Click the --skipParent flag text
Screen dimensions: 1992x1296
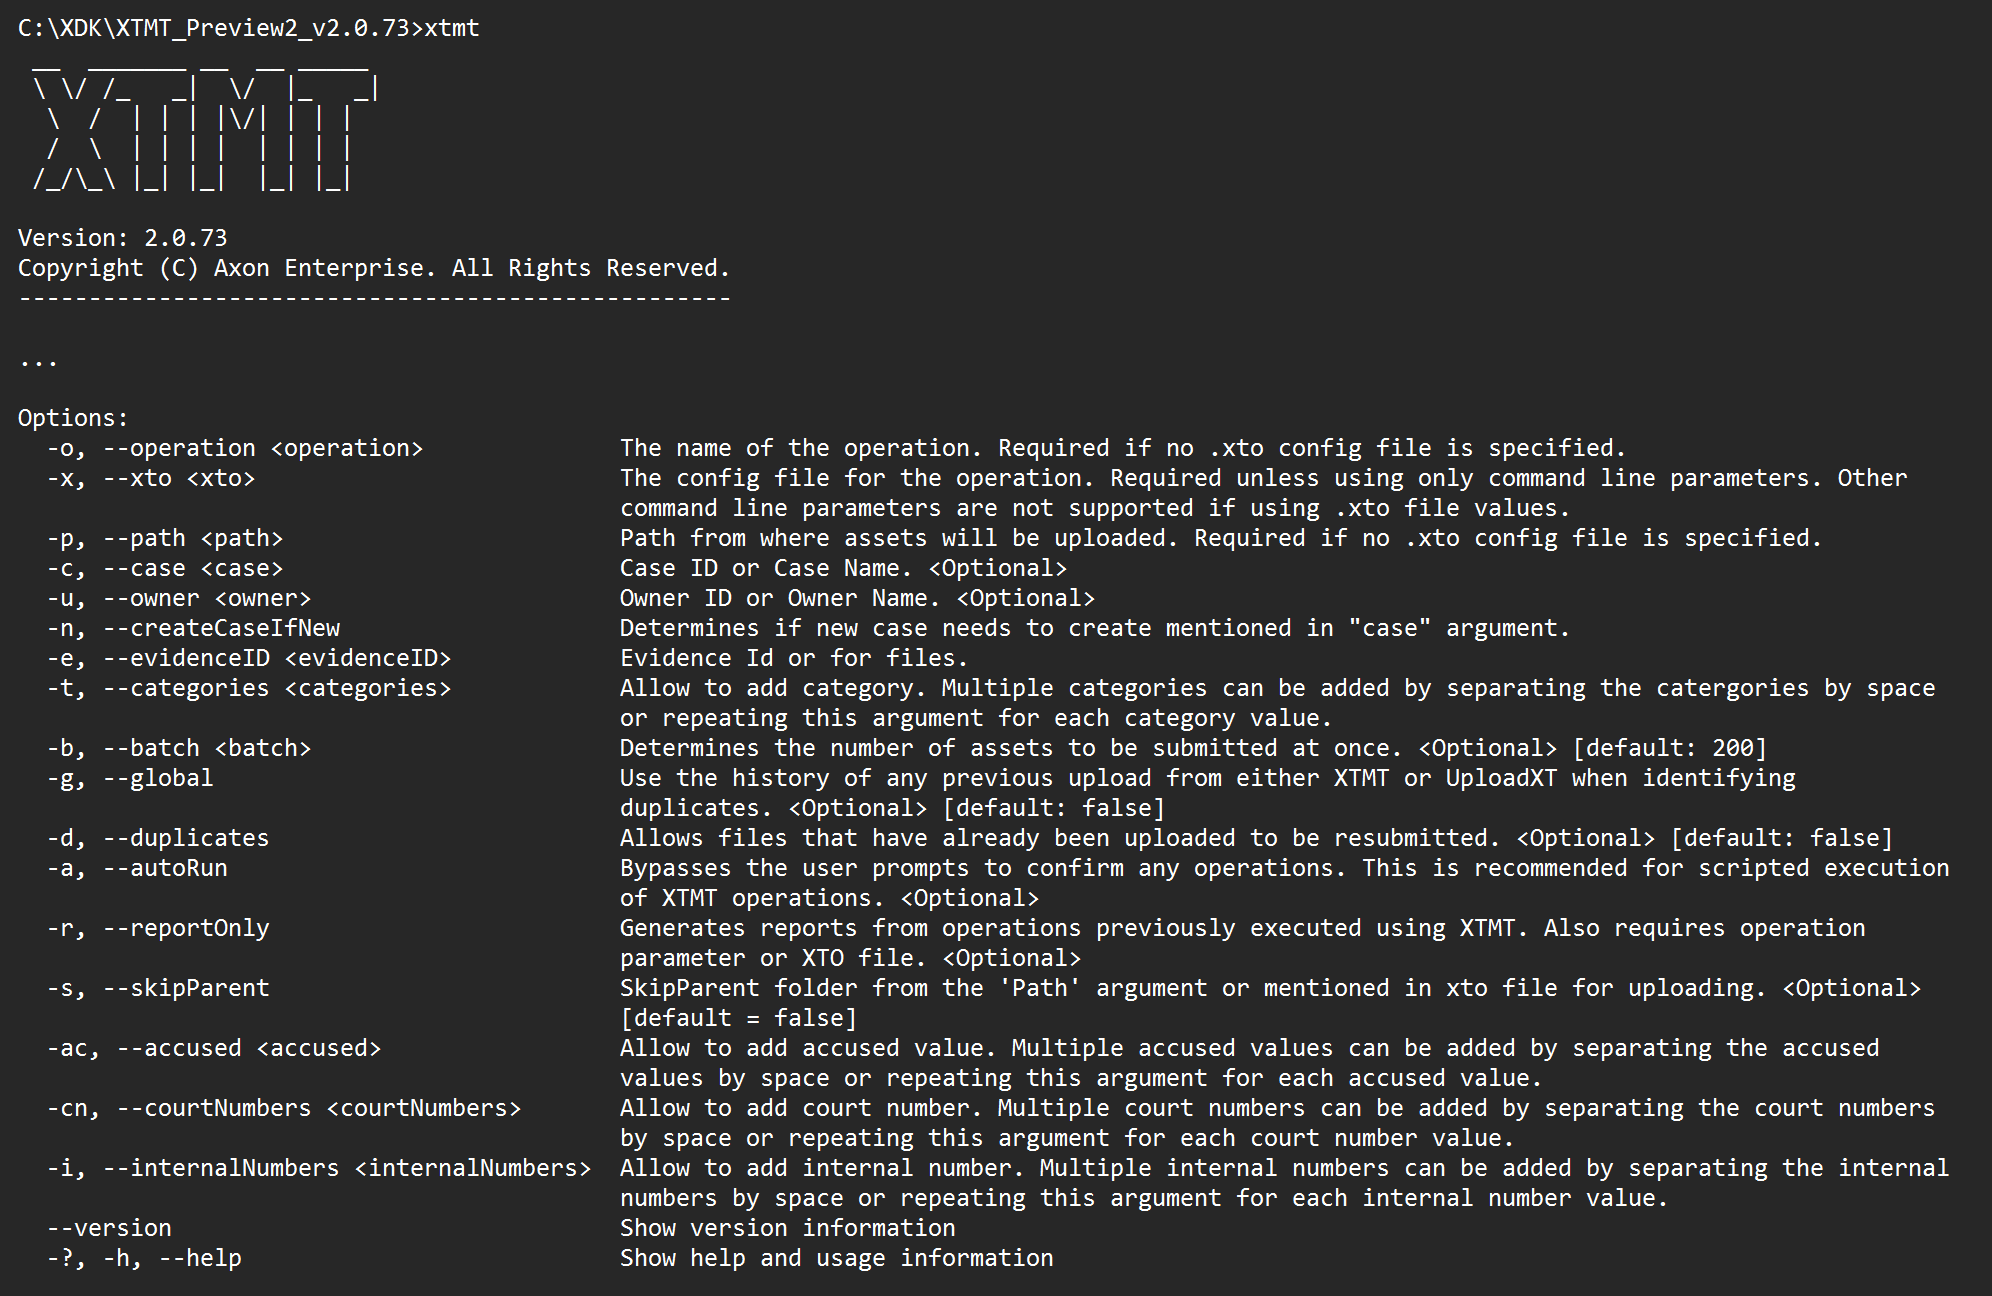point(186,988)
